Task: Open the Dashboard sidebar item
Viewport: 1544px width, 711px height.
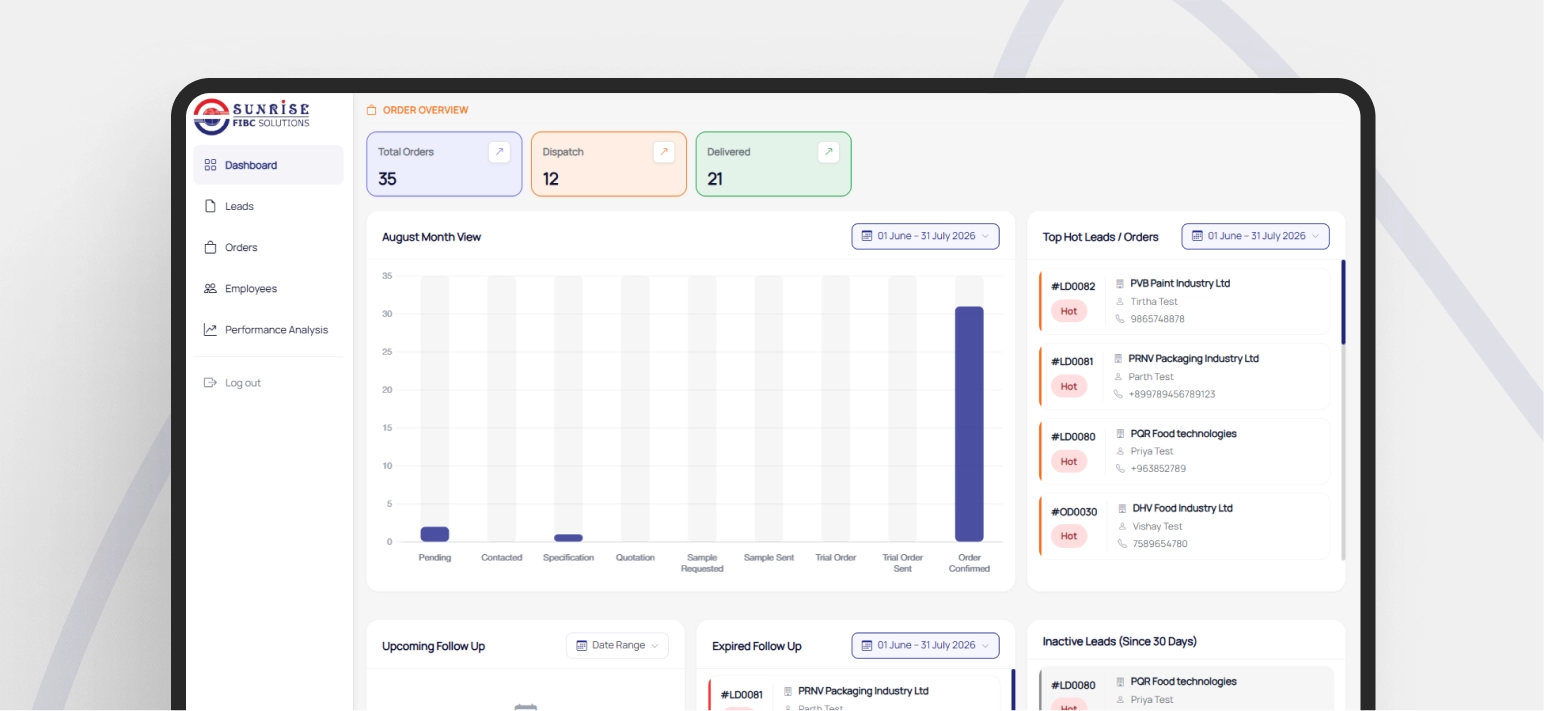Action: [268, 165]
